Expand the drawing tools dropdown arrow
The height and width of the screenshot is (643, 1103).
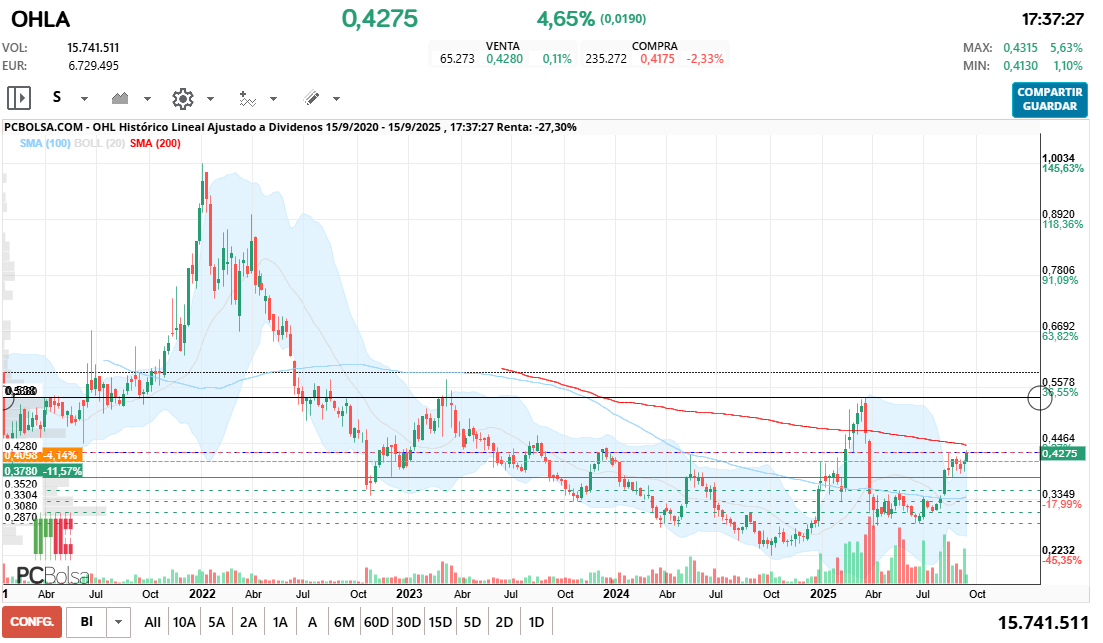(336, 99)
